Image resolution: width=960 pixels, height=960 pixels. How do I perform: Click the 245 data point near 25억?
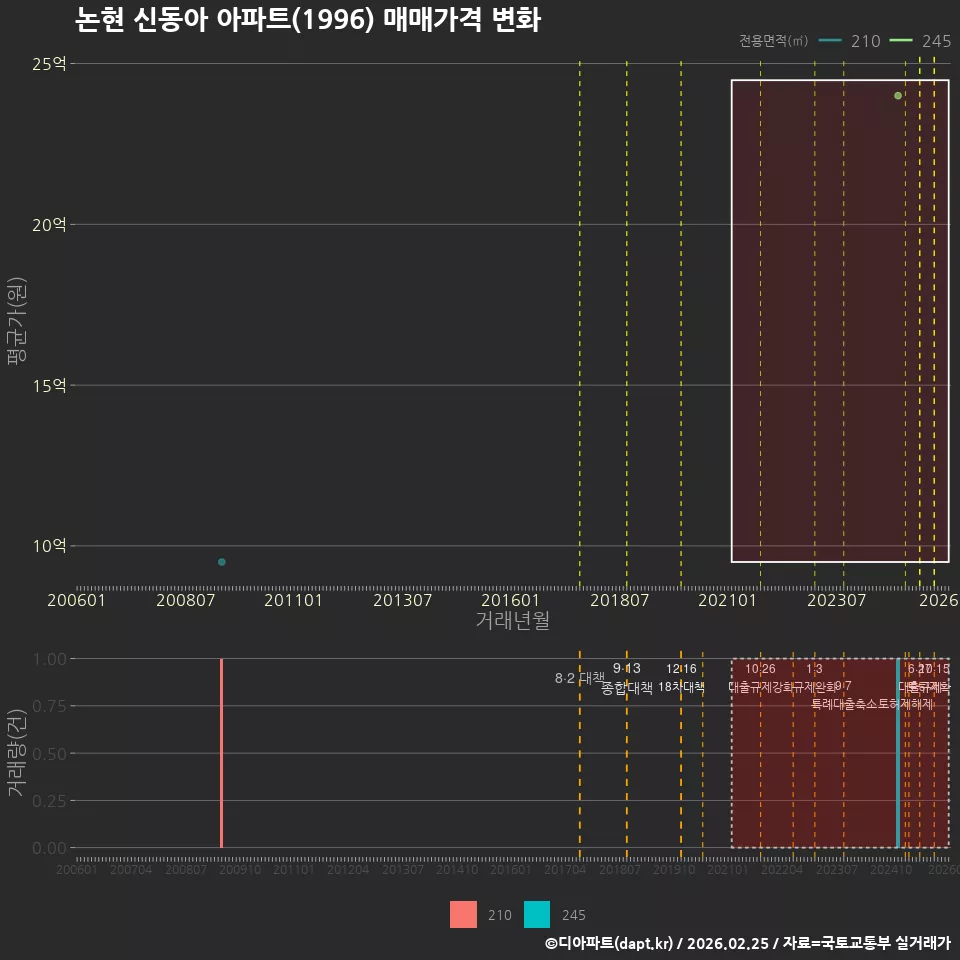898,96
